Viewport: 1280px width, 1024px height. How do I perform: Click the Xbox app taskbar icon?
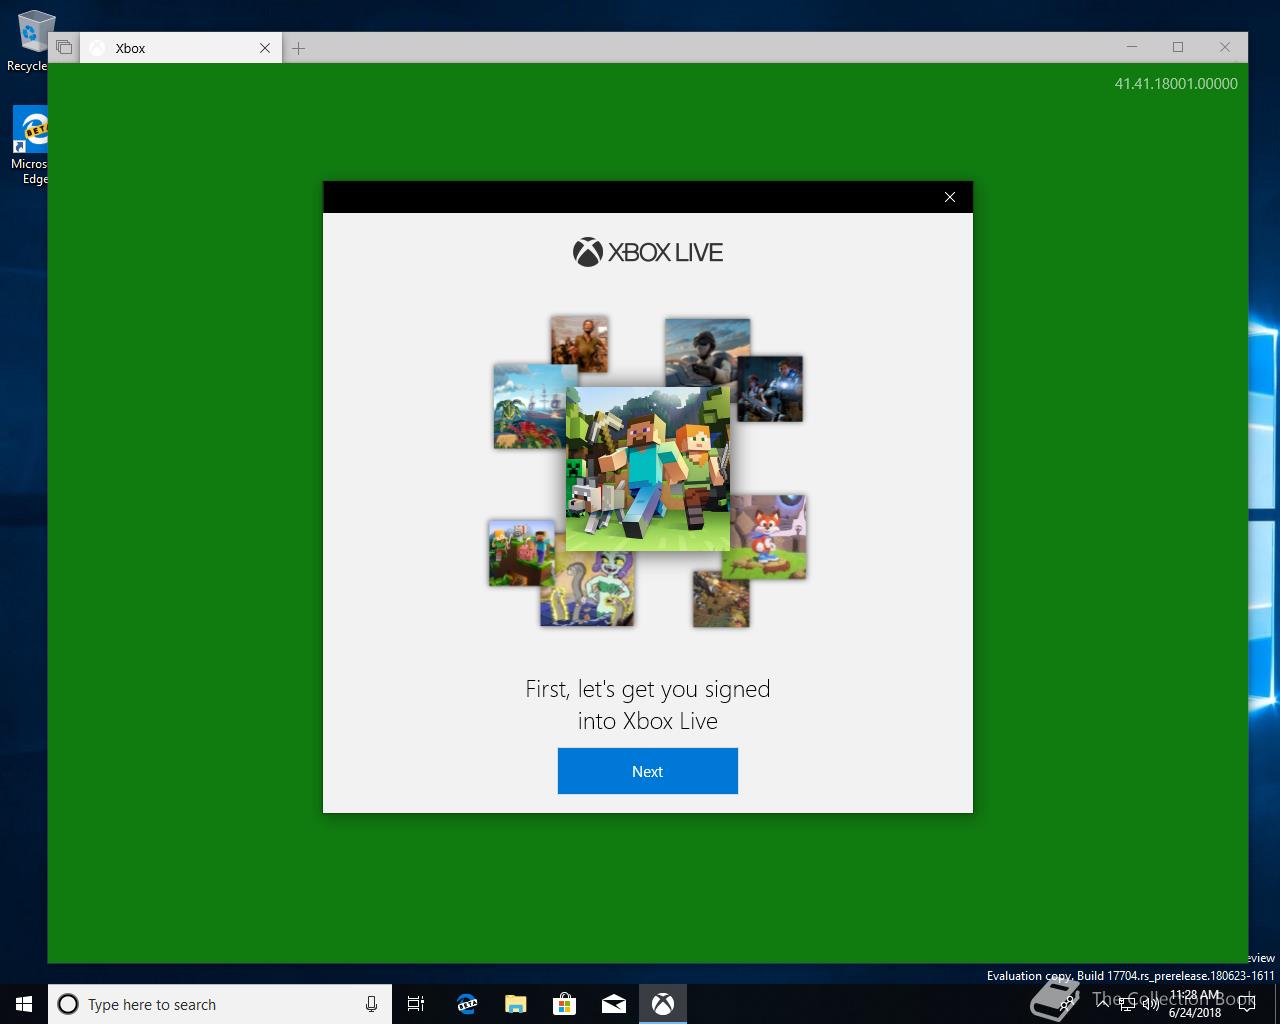(x=663, y=1004)
